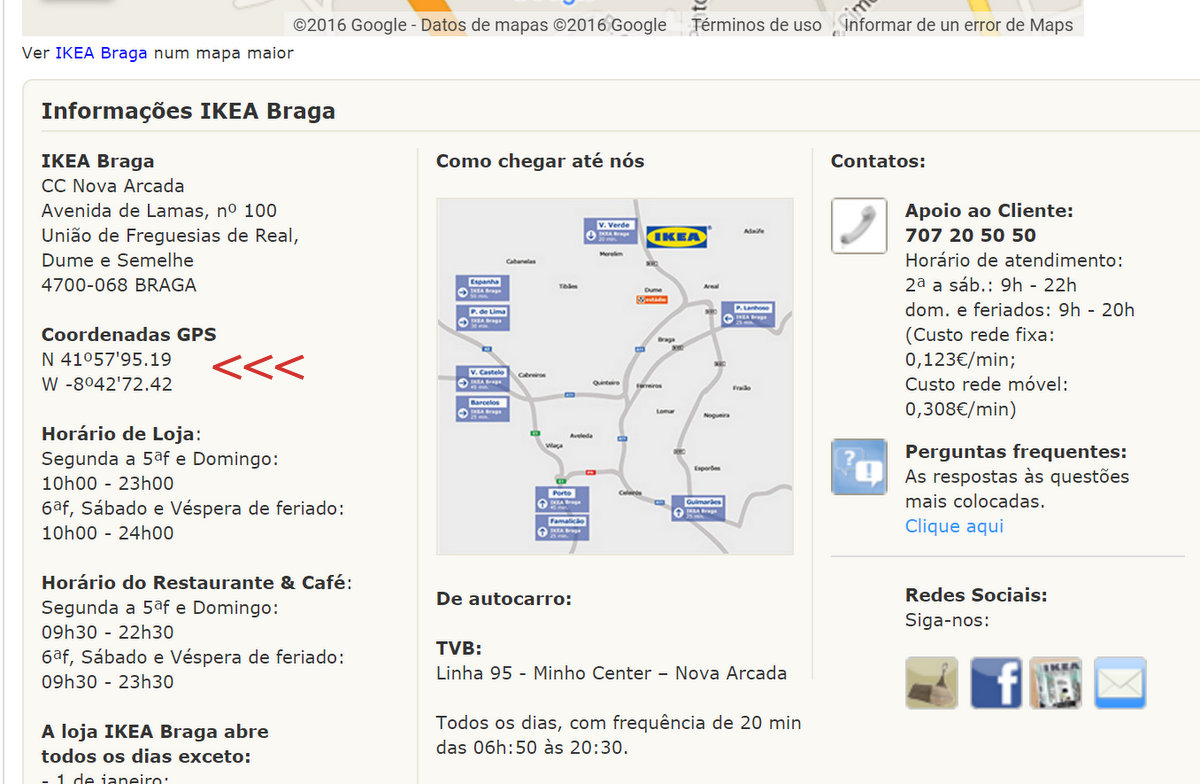This screenshot has height=784, width=1200.
Task: Click the 0,123€/min fixed network cost
Action: (x=958, y=359)
